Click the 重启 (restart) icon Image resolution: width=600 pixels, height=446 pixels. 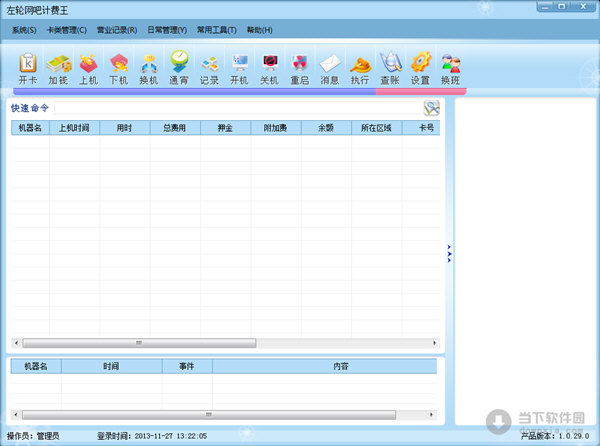pyautogui.click(x=299, y=67)
